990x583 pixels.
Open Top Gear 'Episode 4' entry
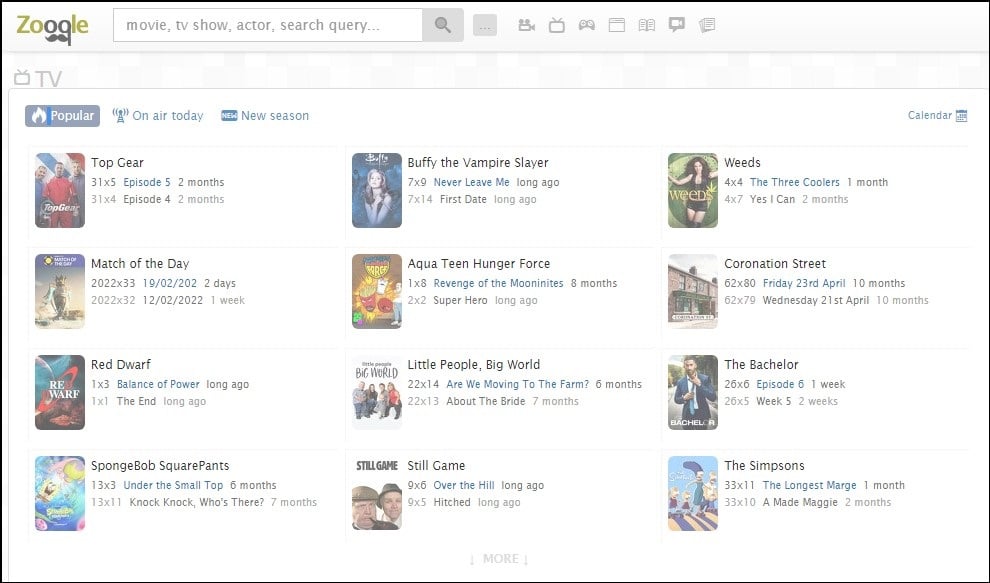147,199
